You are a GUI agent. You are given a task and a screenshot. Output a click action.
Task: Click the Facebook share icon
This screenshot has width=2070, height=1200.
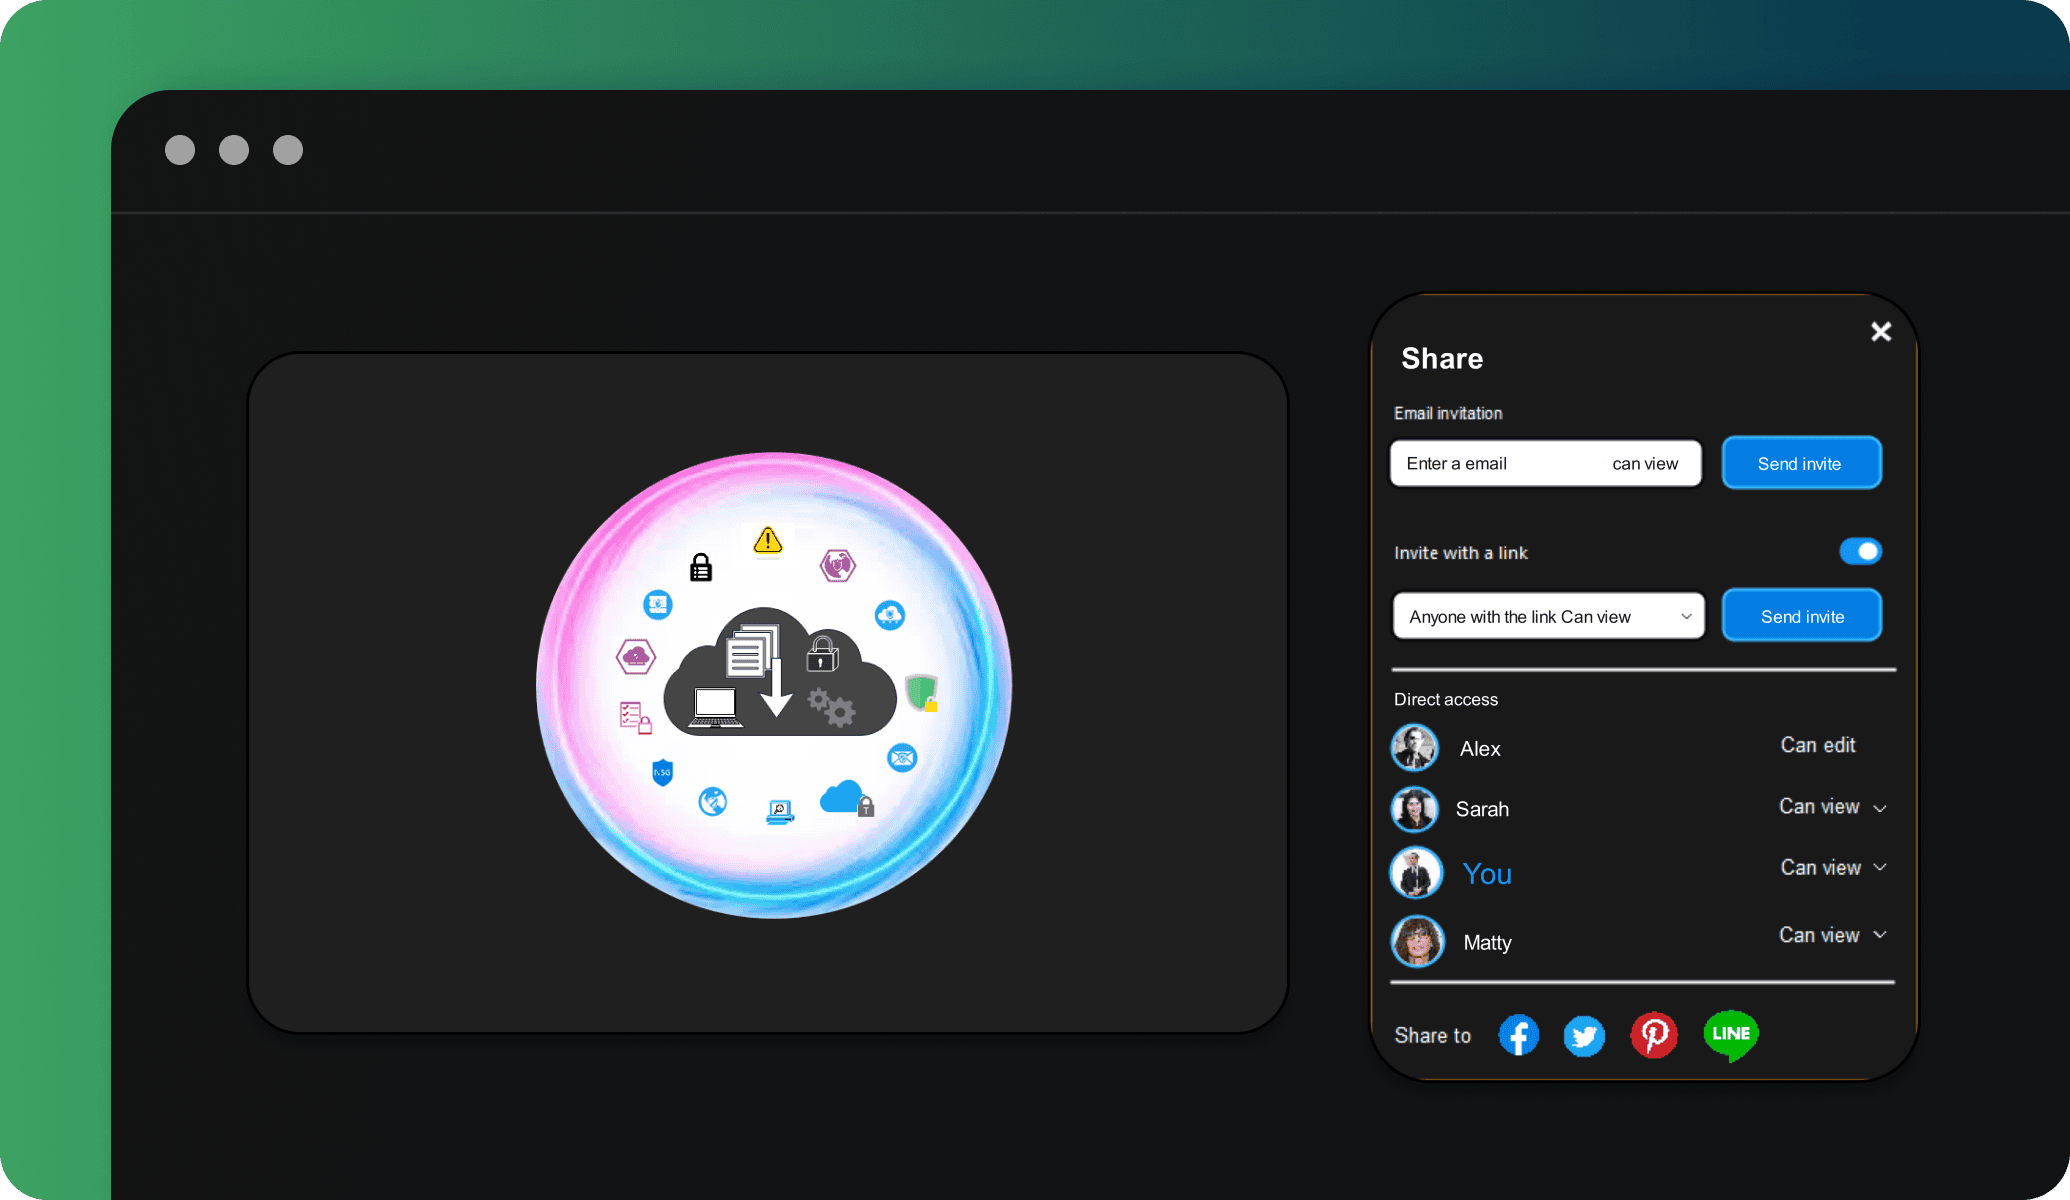click(x=1520, y=1031)
